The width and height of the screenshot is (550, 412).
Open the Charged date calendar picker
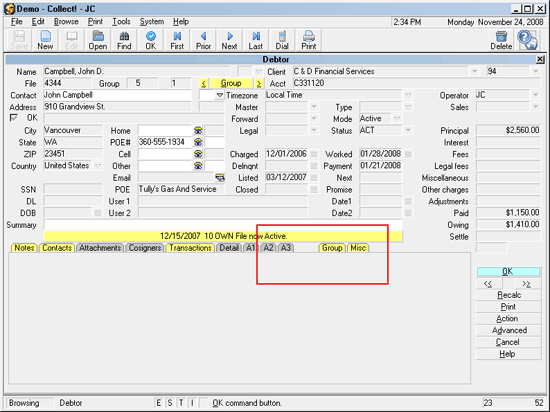click(314, 154)
